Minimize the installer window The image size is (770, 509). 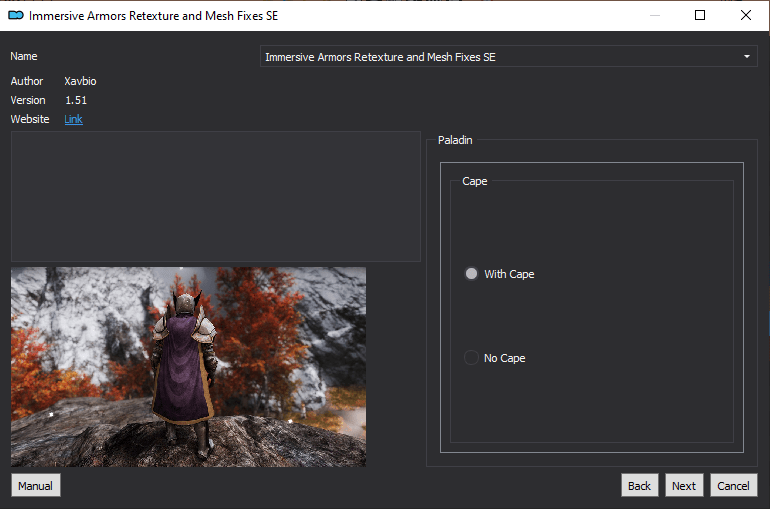pos(655,15)
